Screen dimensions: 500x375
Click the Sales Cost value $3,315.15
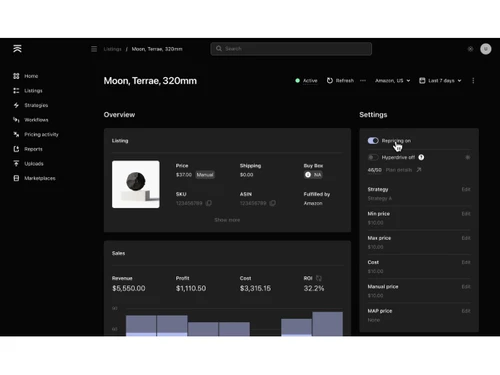[x=255, y=288]
